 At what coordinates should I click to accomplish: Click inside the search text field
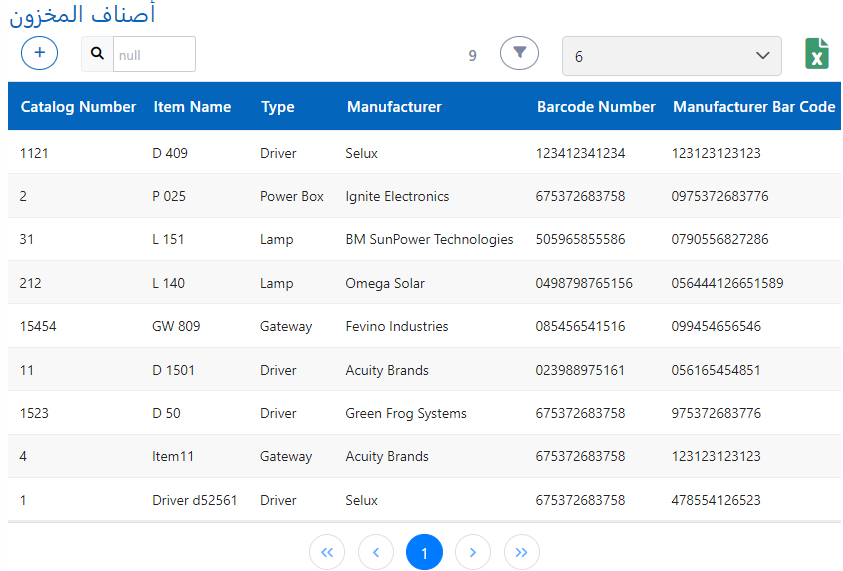pos(154,54)
